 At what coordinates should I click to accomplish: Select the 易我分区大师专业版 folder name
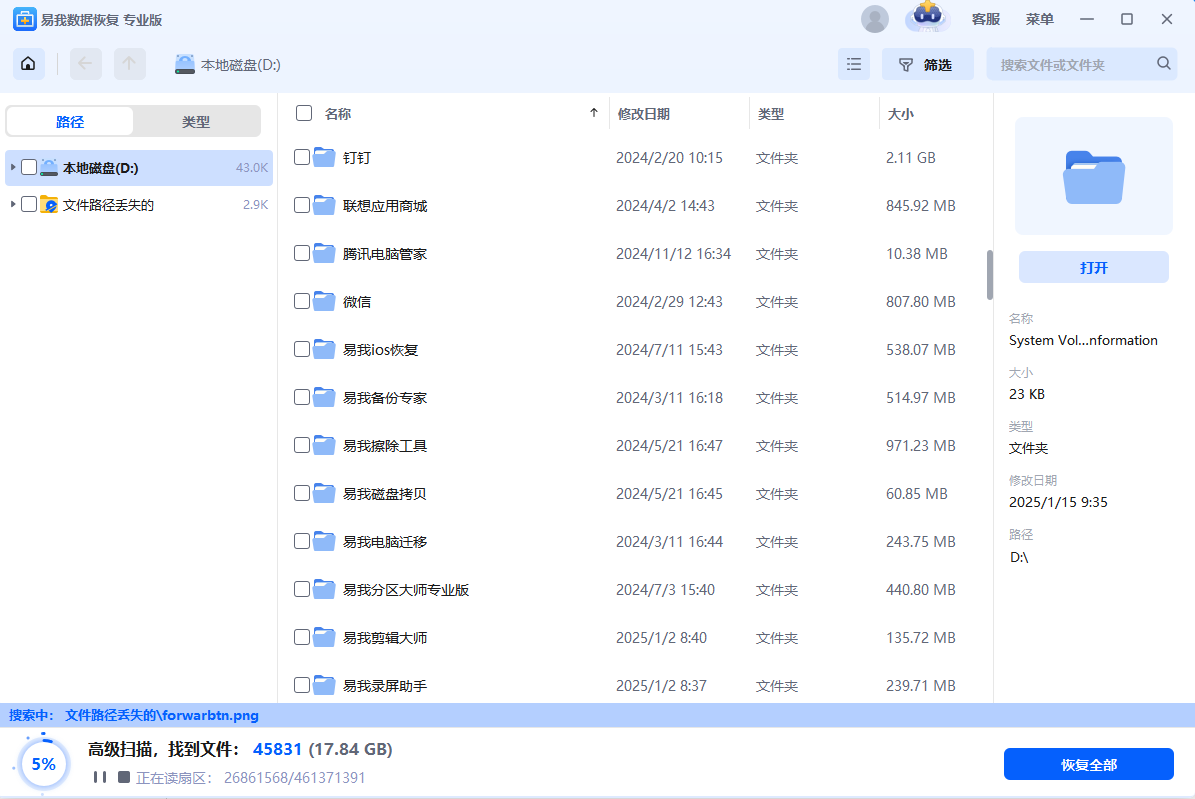click(405, 589)
